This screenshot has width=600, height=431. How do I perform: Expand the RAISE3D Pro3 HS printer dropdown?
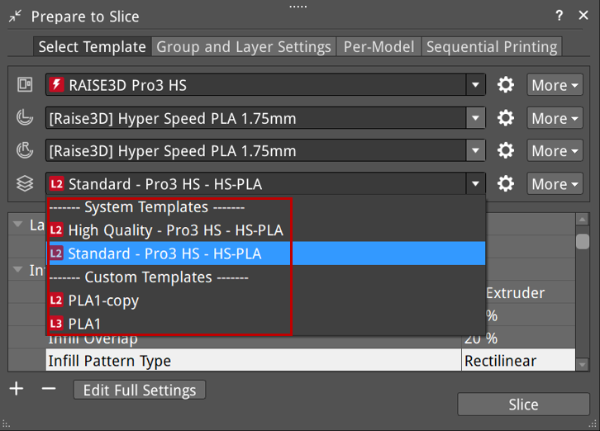(475, 85)
